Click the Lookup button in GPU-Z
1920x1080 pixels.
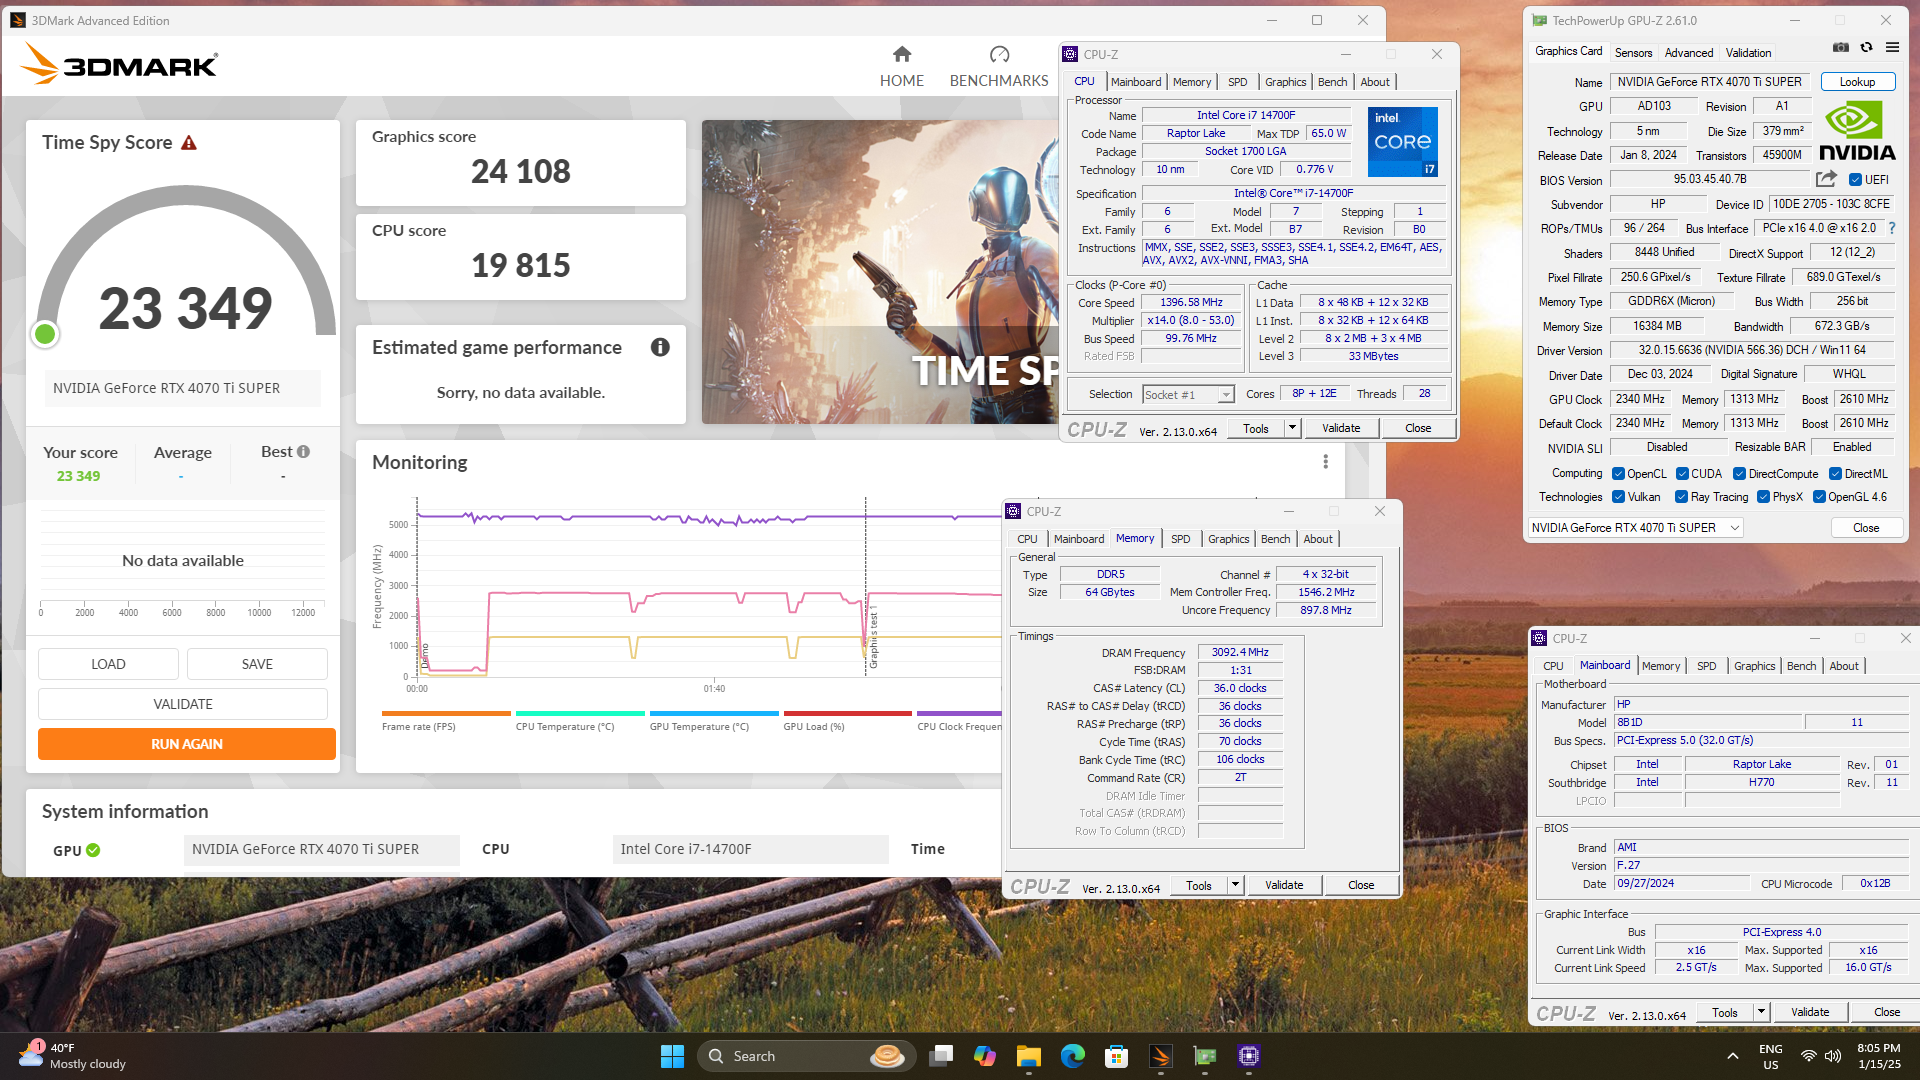pyautogui.click(x=1857, y=82)
